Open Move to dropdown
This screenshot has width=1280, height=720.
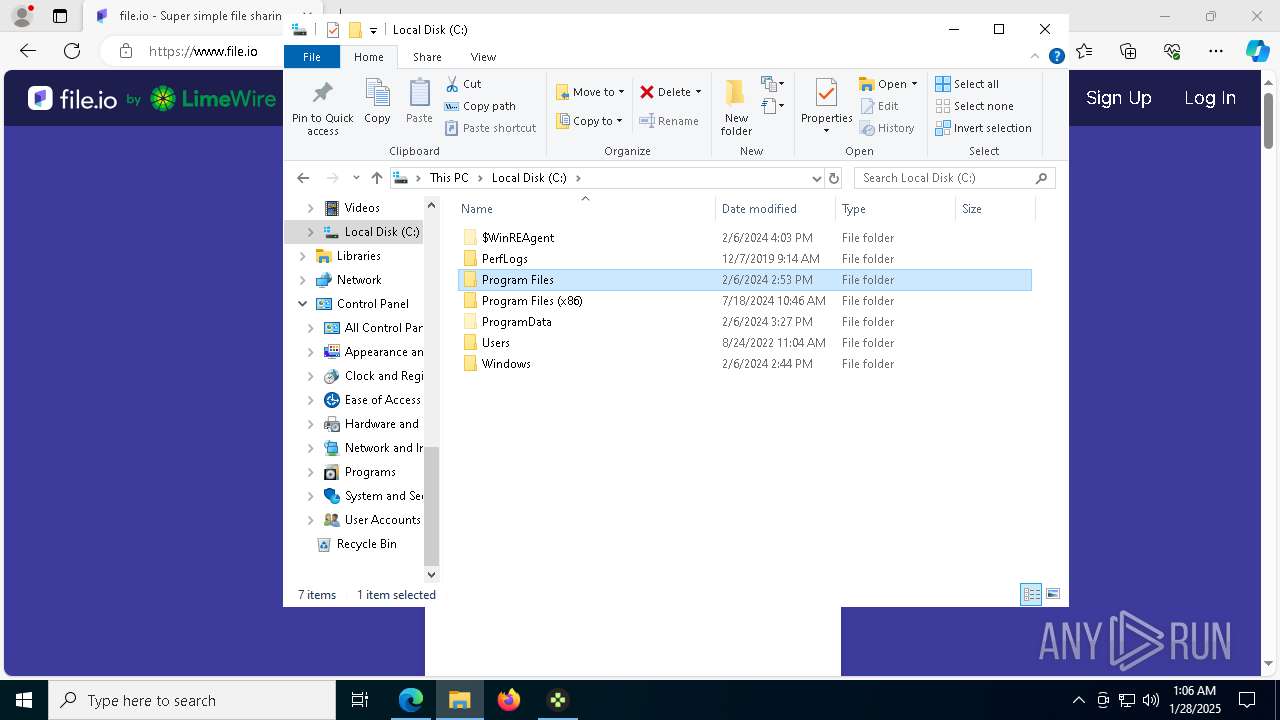[x=590, y=92]
